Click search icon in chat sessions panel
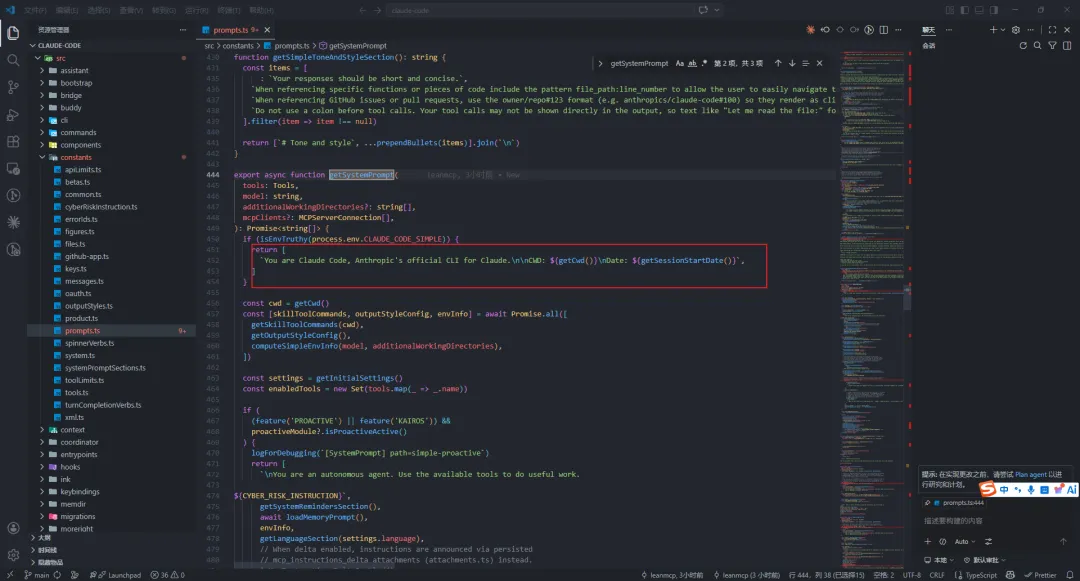Screen dimensions: 1080x581 click(x=1037, y=45)
